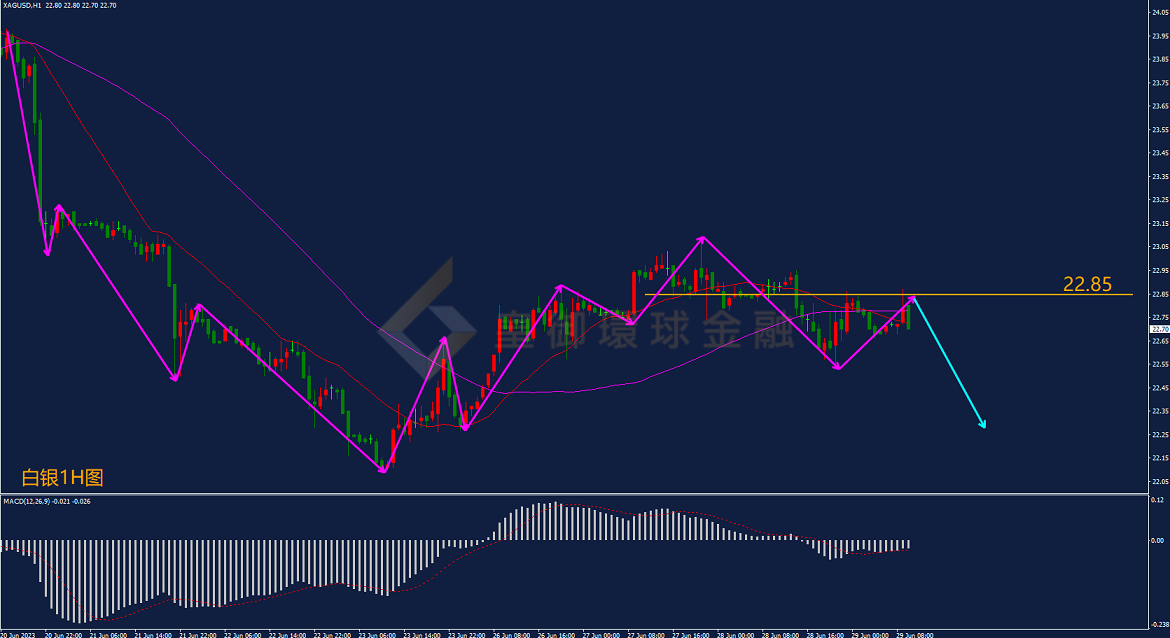Click the 29 Jun 08:00 time label
The height and width of the screenshot is (638, 1170).
(x=914, y=635)
